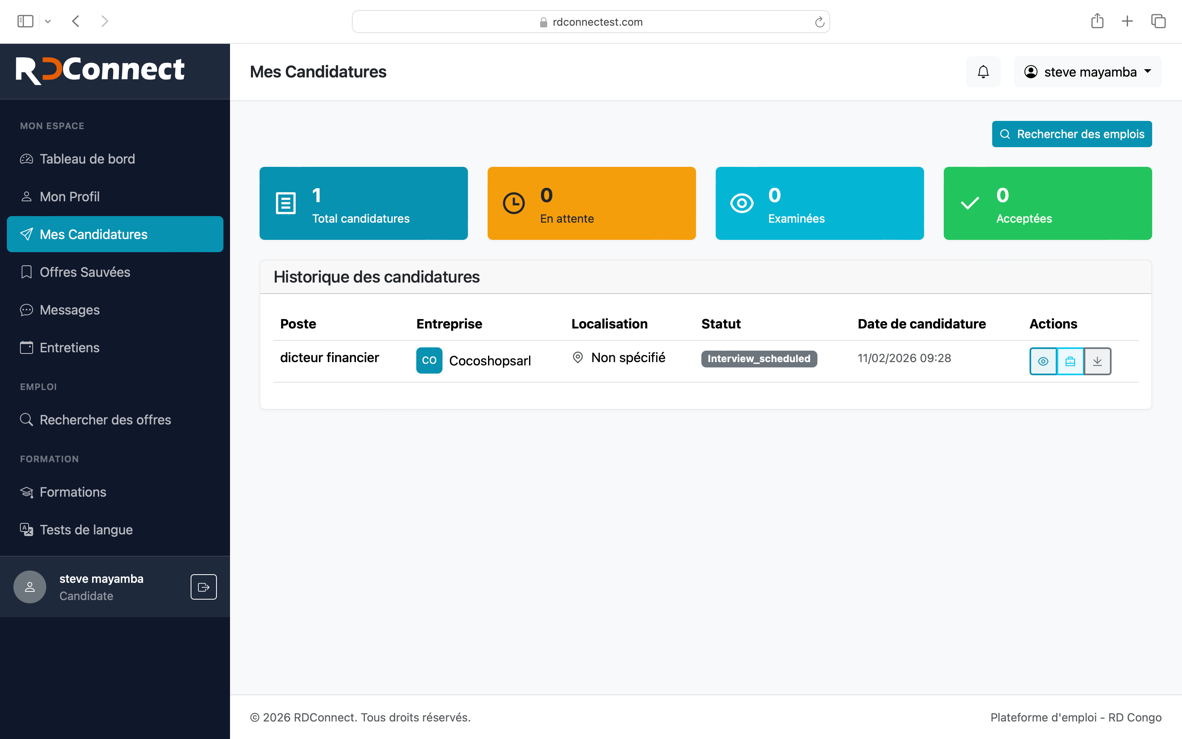Navigate to Entretiens in sidebar
1182x739 pixels.
[69, 348]
